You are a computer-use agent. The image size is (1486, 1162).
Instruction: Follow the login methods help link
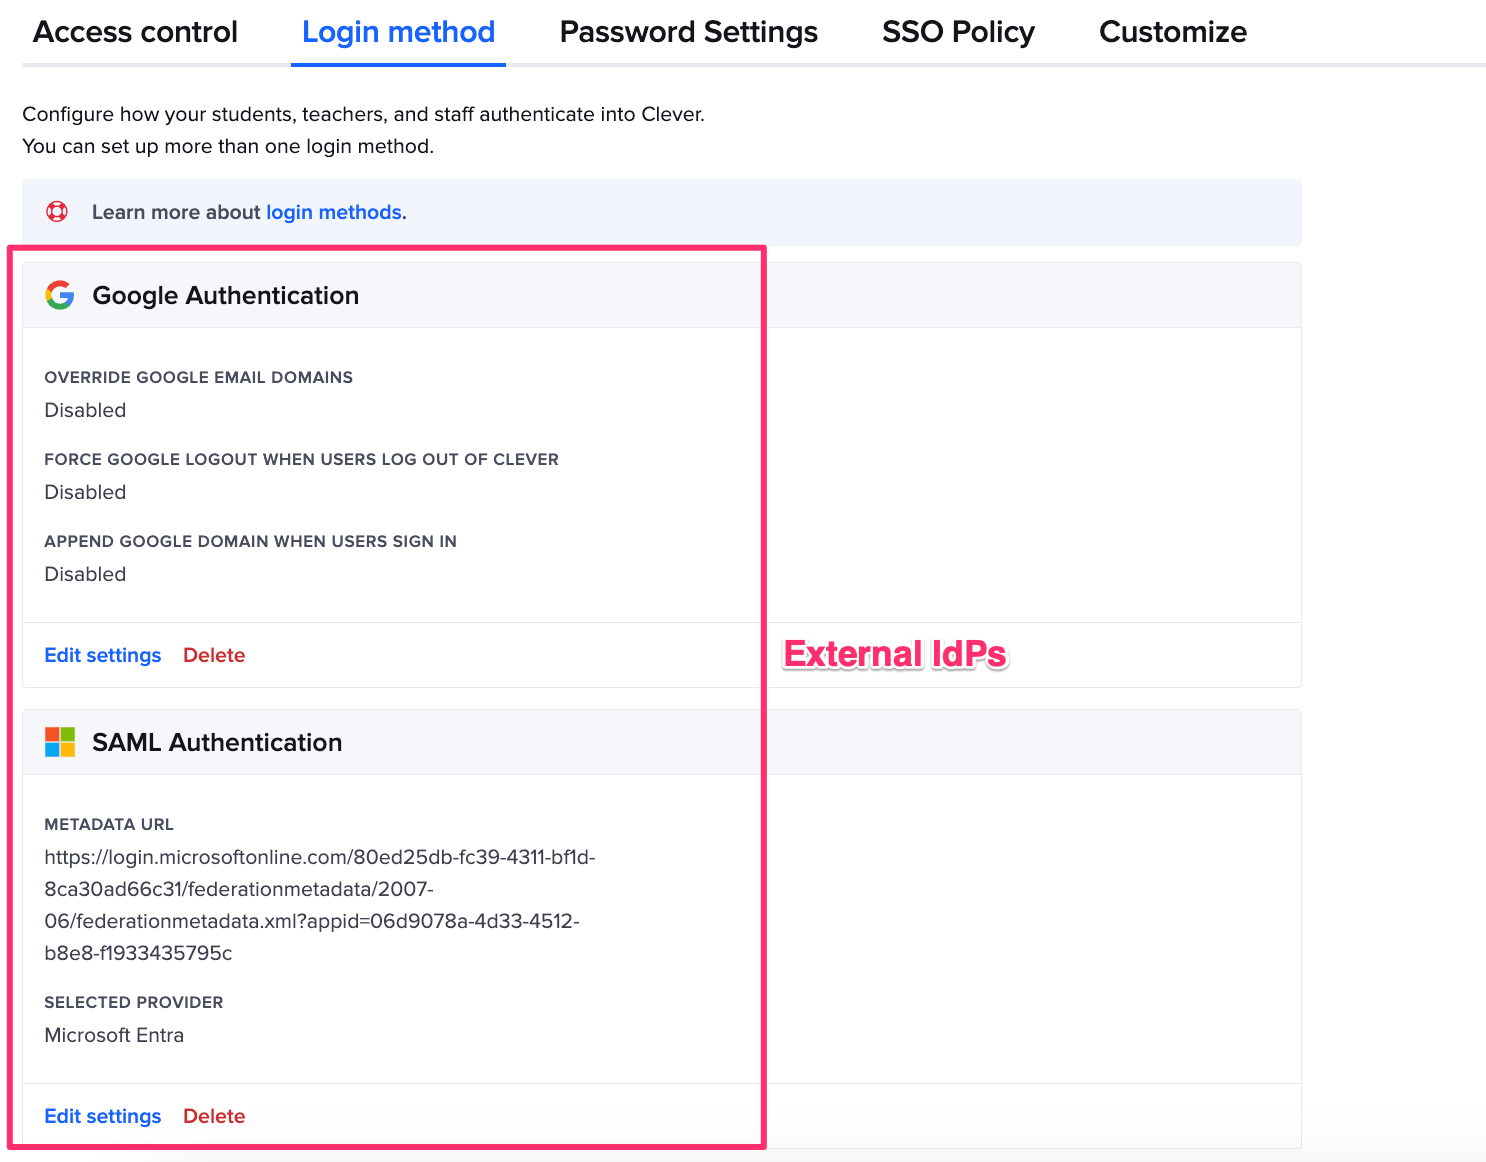click(x=334, y=212)
